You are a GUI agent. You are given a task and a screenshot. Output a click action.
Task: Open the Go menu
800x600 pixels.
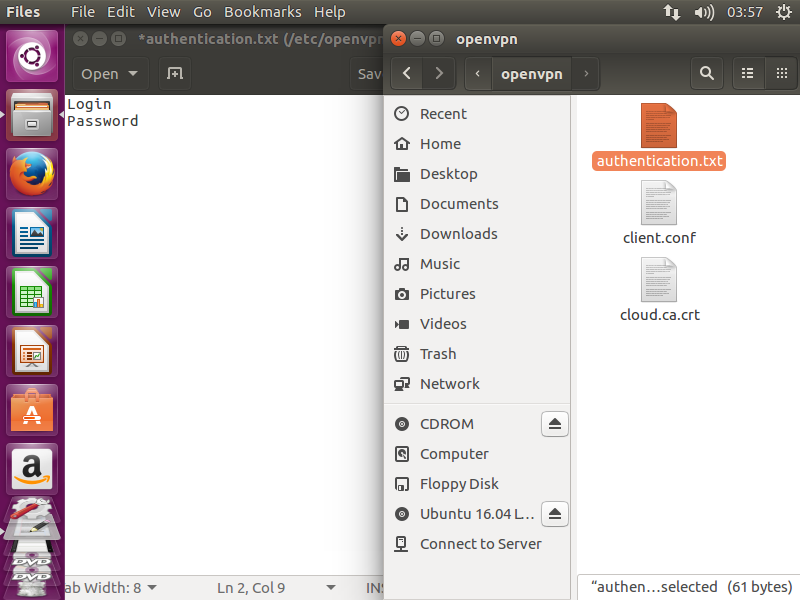202,12
